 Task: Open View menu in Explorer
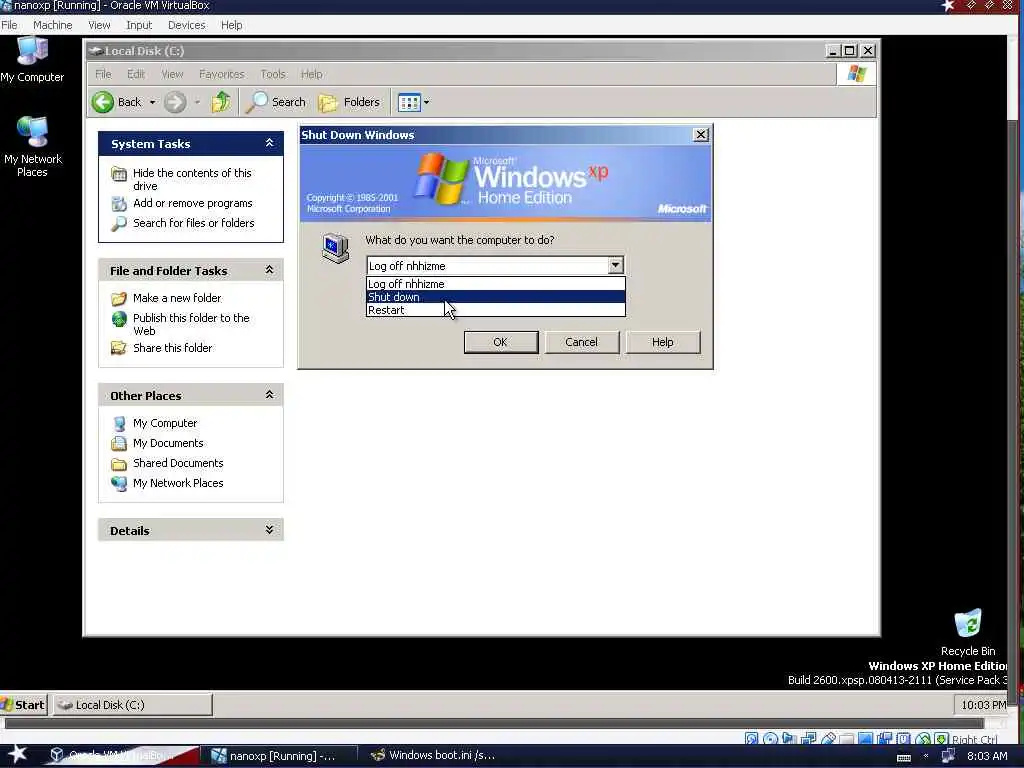click(172, 74)
